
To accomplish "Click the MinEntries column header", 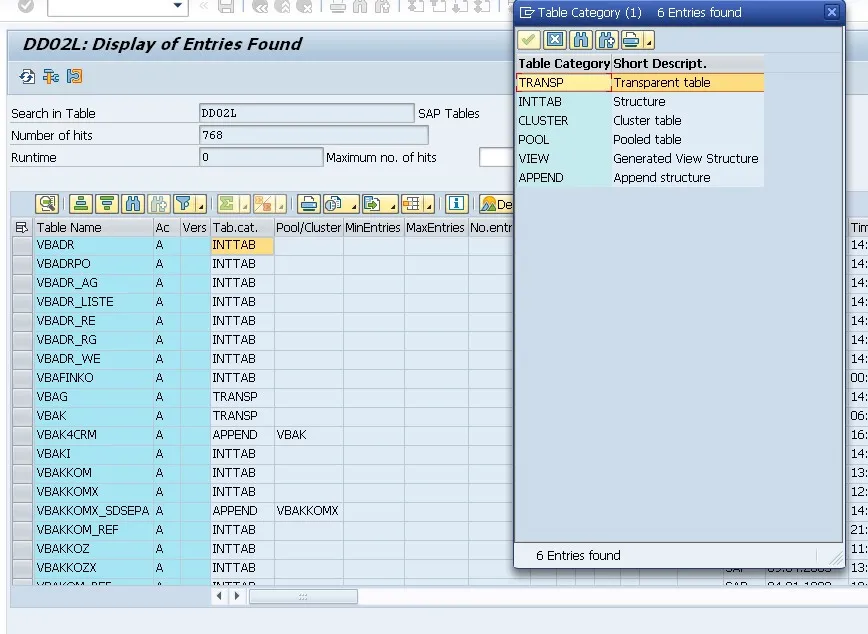I will click(x=374, y=228).
